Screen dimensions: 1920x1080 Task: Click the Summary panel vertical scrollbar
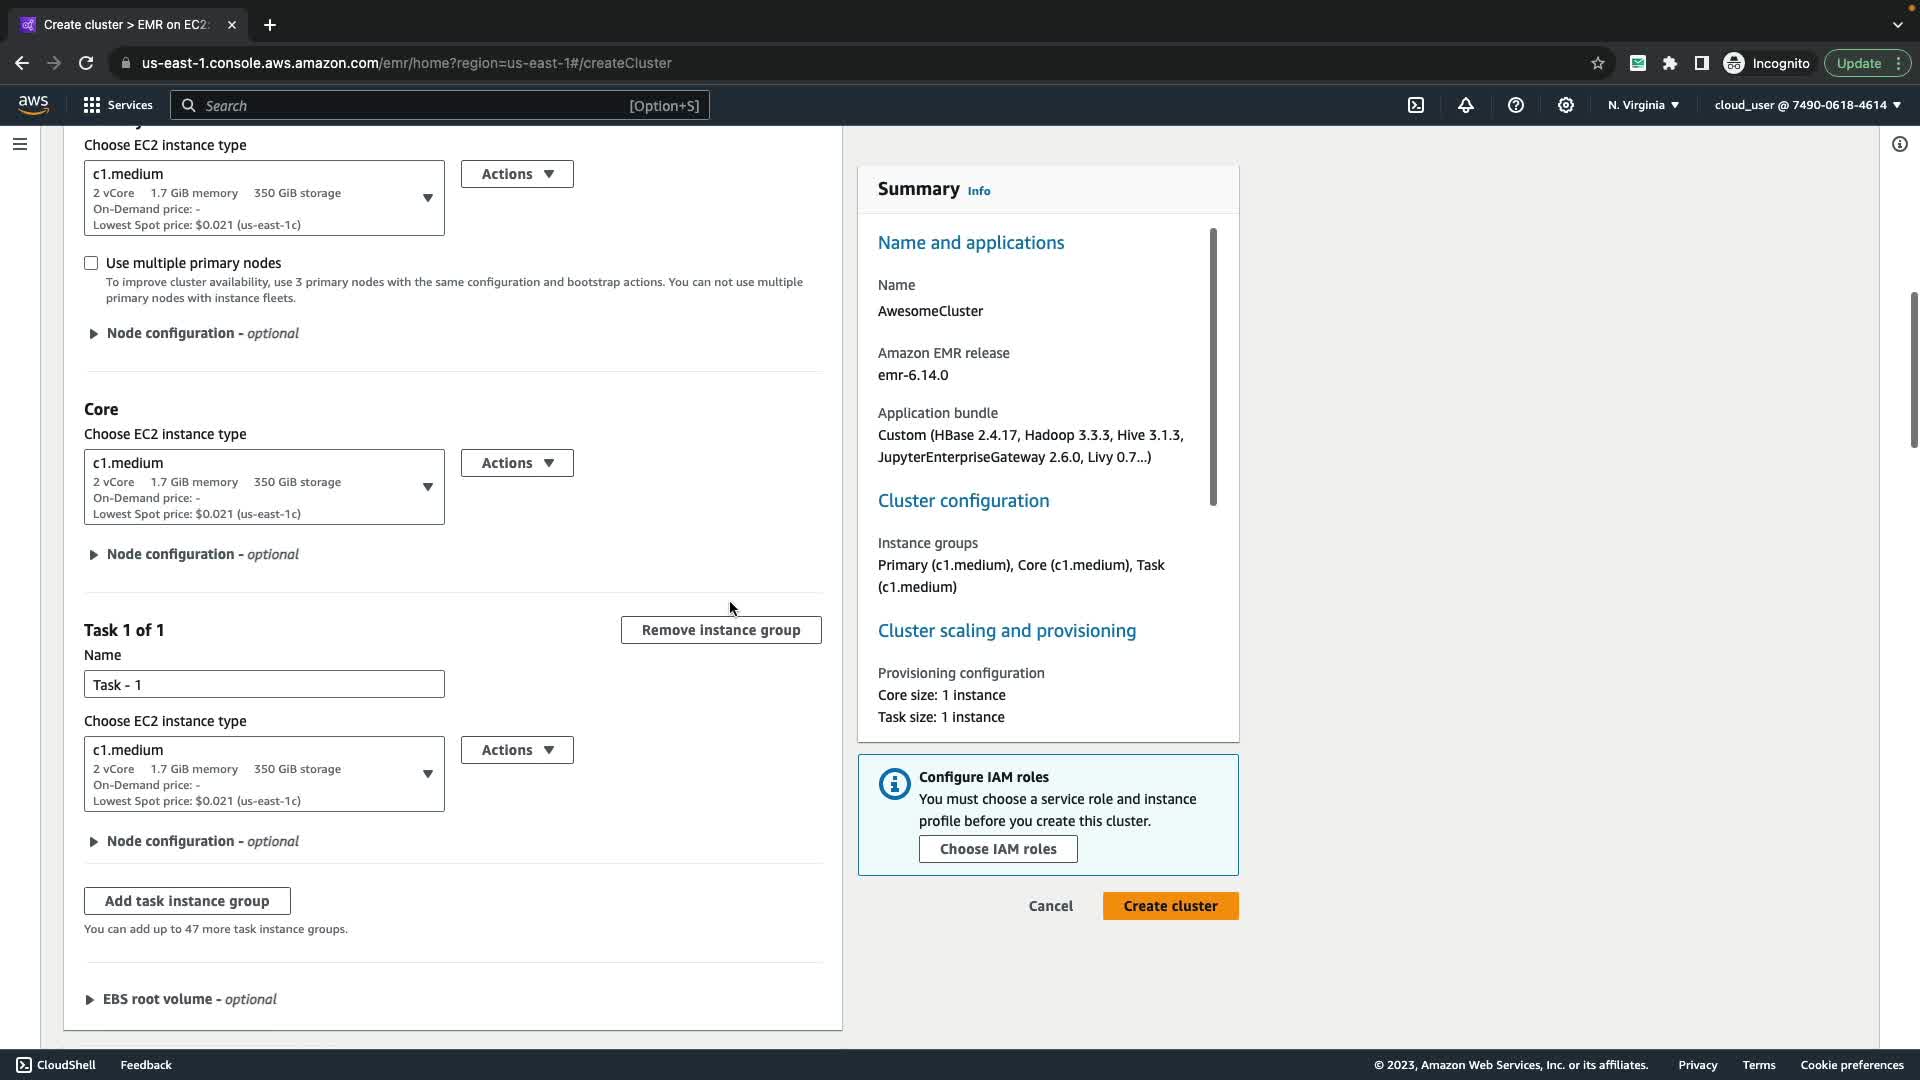[1213, 367]
